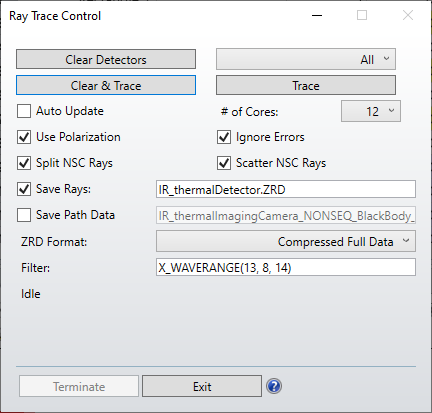Viewport: 432px width, 413px height.
Task: Minimize the Ray Trace Control window
Action: (x=317, y=15)
